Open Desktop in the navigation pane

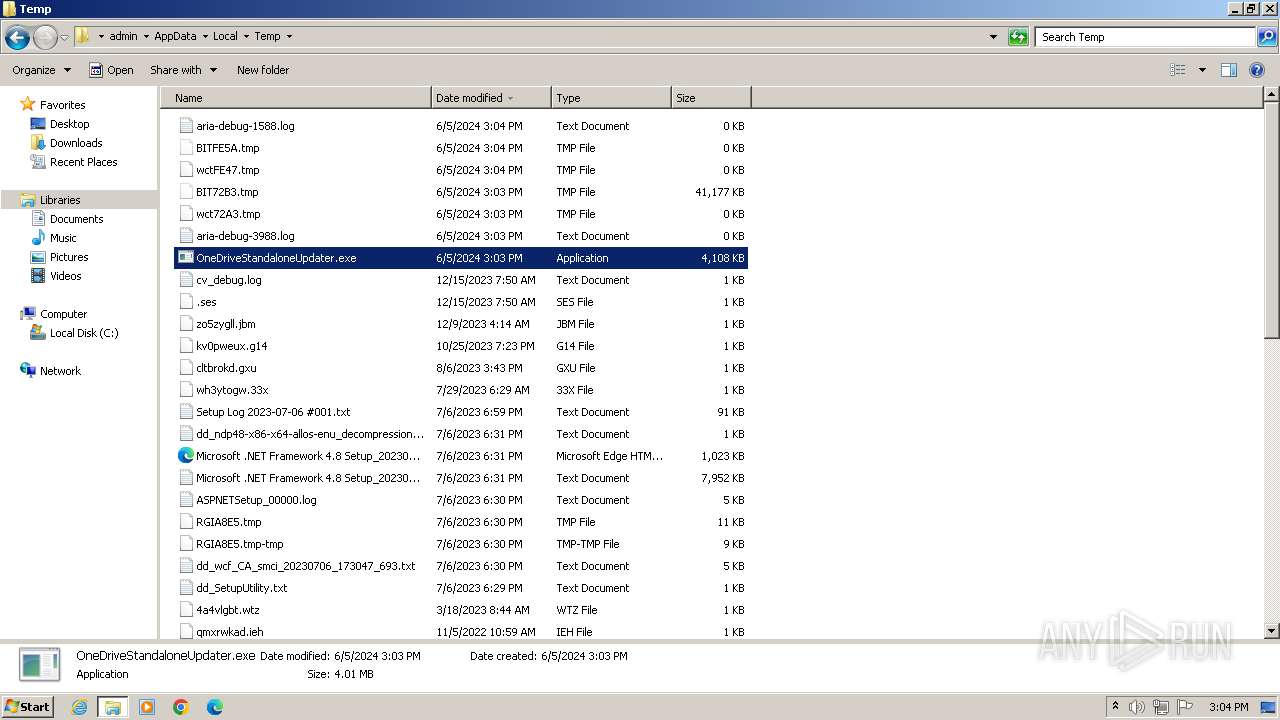[x=69, y=124]
